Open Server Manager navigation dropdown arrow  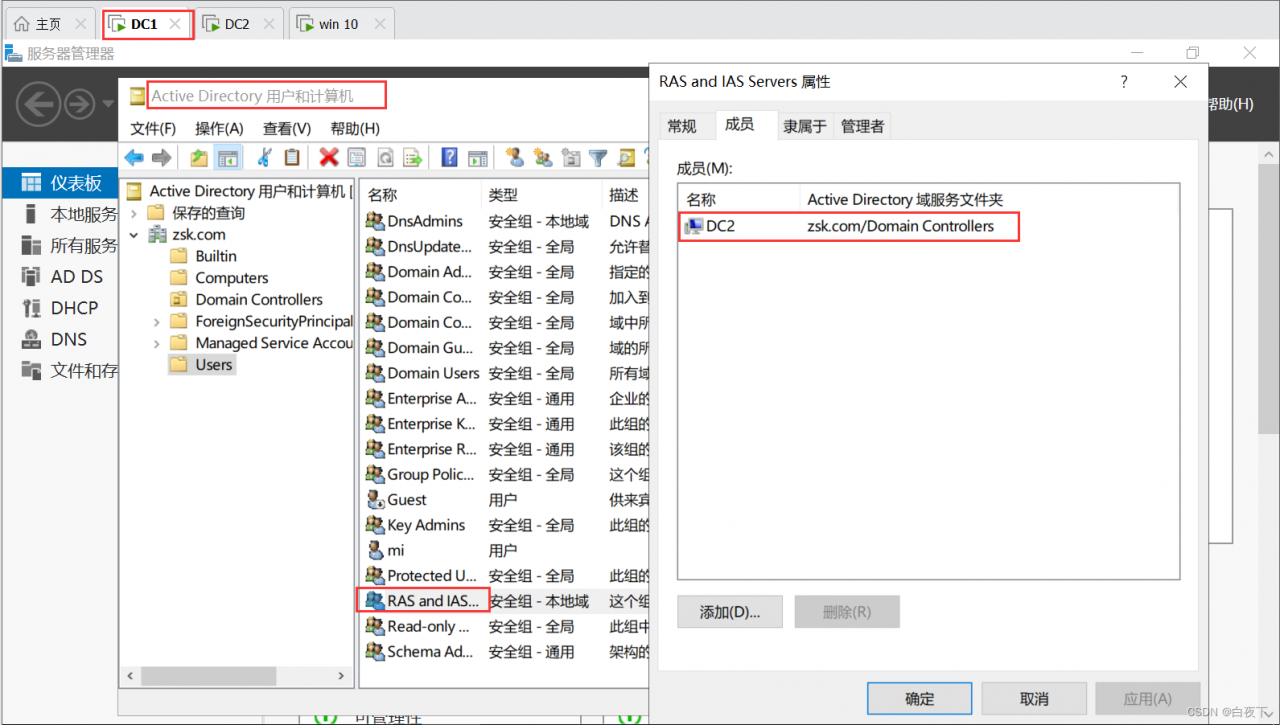pos(107,103)
